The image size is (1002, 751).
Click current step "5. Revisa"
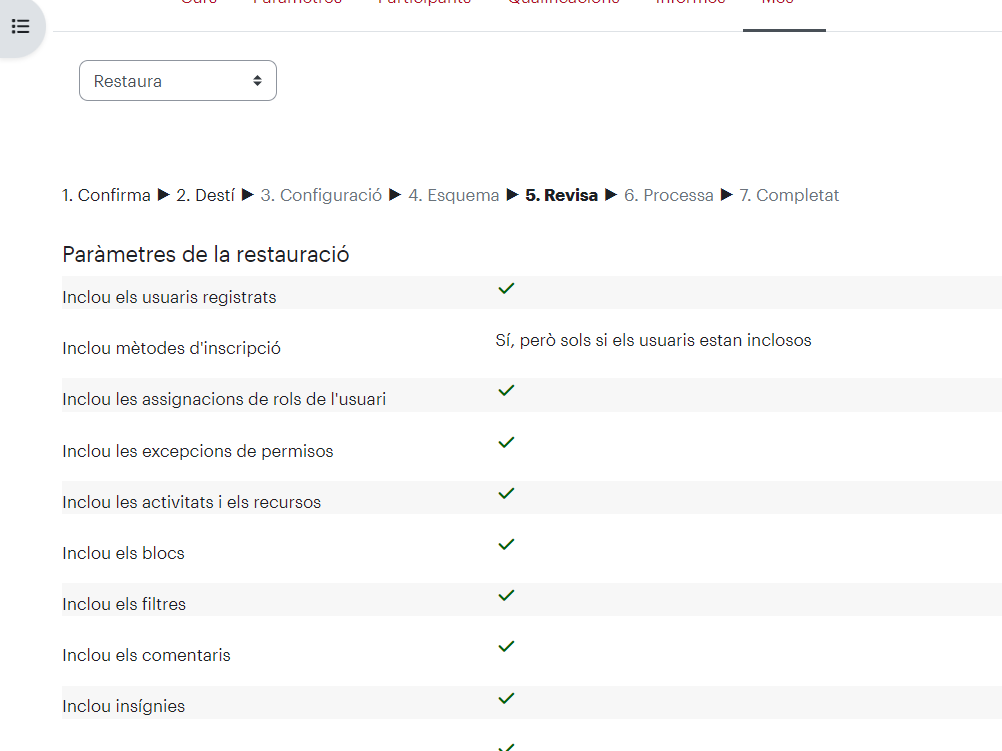pyautogui.click(x=562, y=195)
